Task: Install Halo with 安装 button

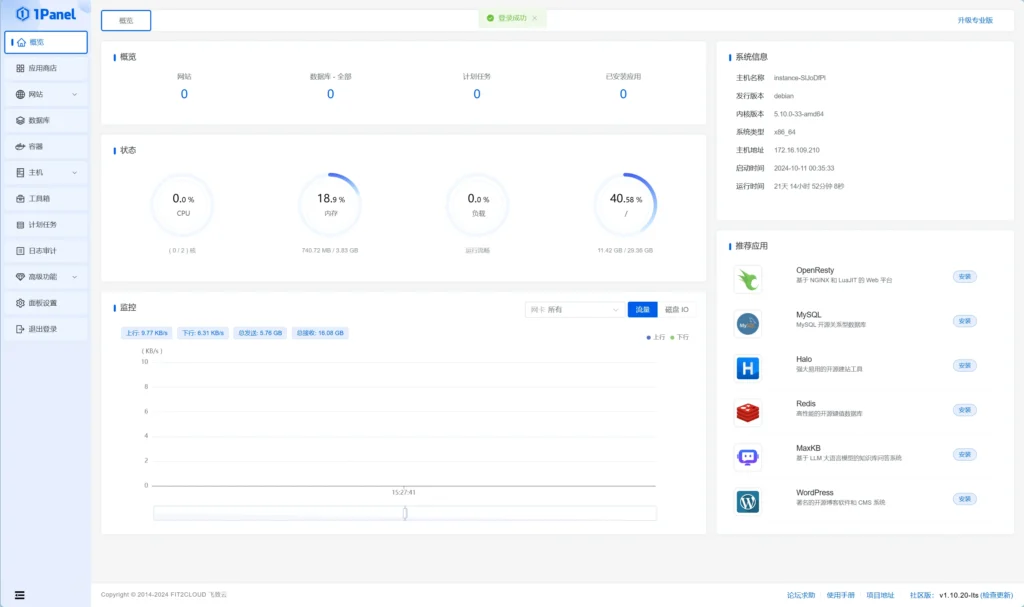Action: coord(965,365)
